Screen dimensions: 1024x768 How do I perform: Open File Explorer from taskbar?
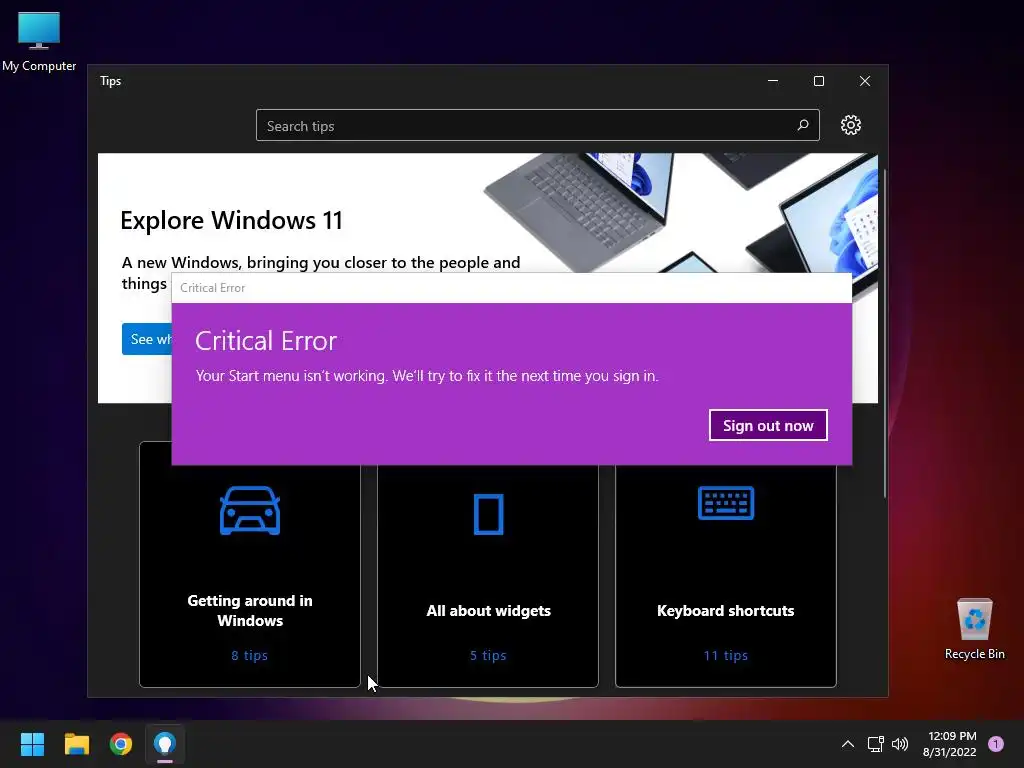76,744
